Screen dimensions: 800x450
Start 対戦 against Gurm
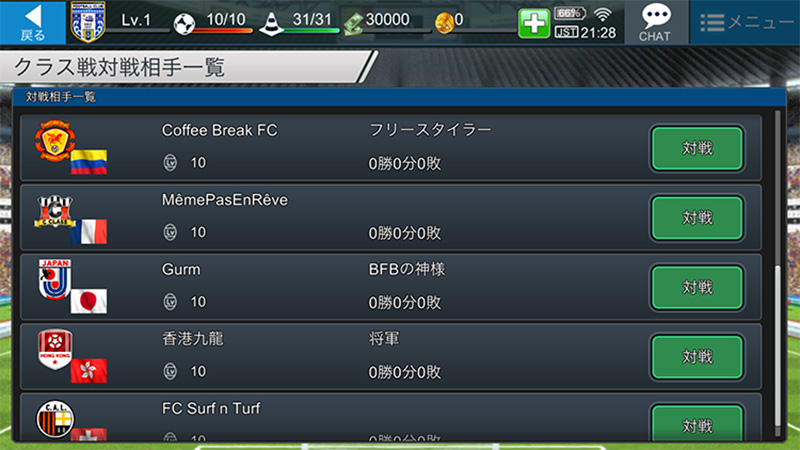[x=697, y=287]
